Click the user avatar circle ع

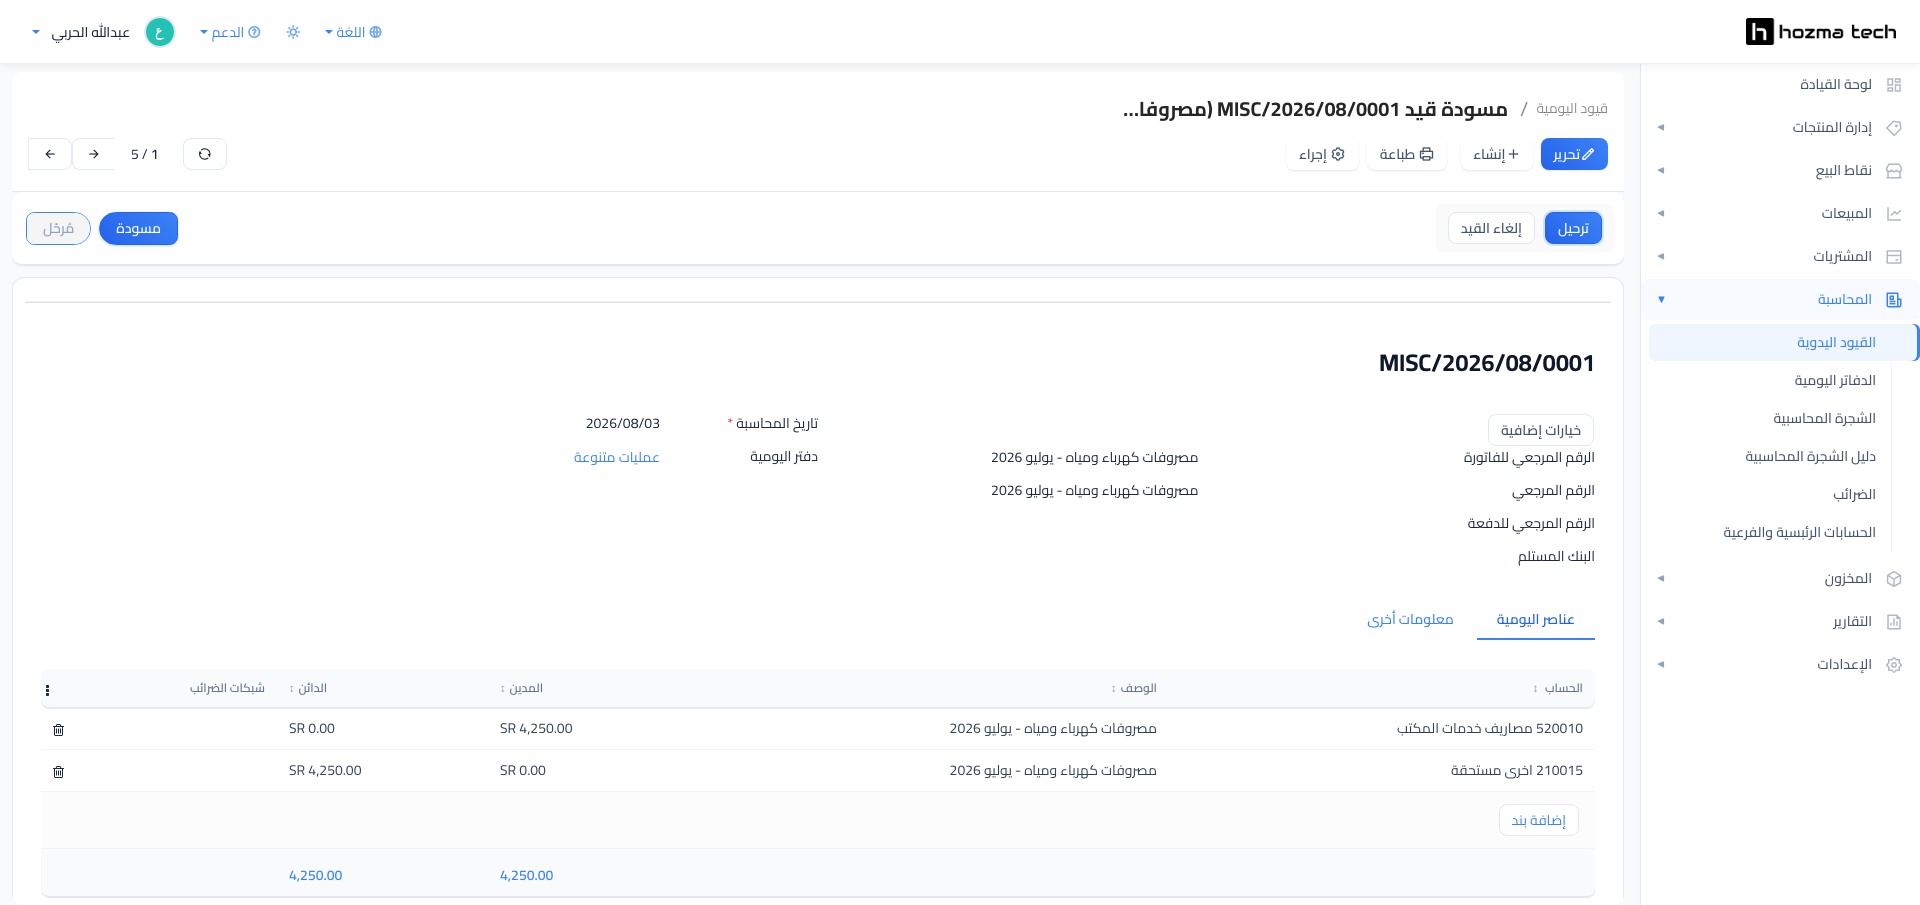160,32
